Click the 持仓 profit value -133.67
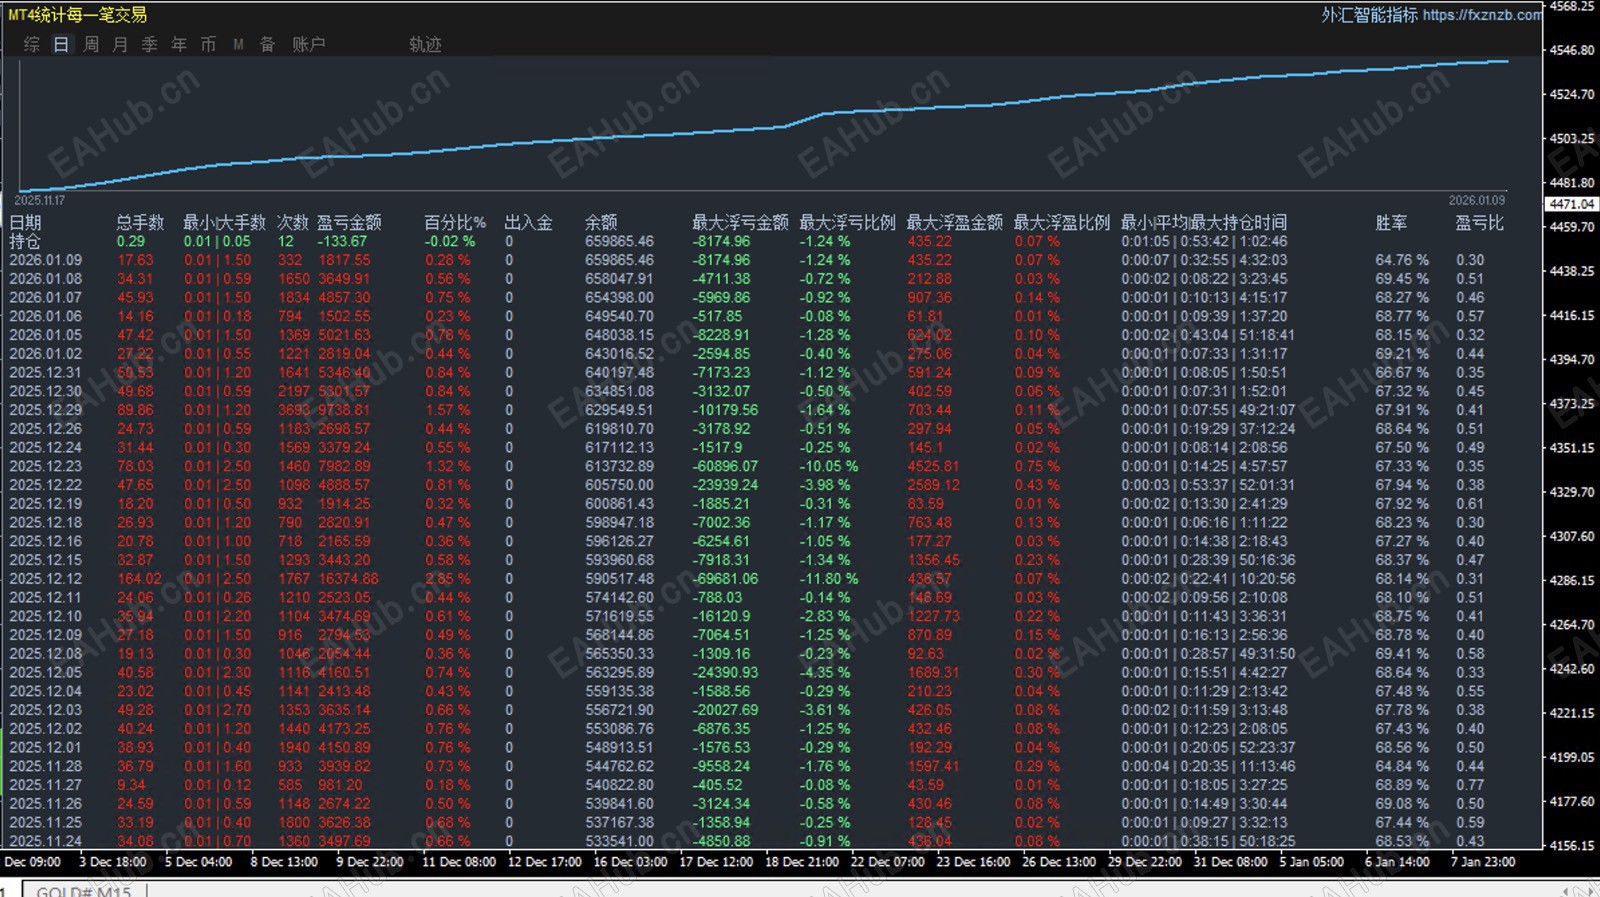1600x897 pixels. click(342, 241)
